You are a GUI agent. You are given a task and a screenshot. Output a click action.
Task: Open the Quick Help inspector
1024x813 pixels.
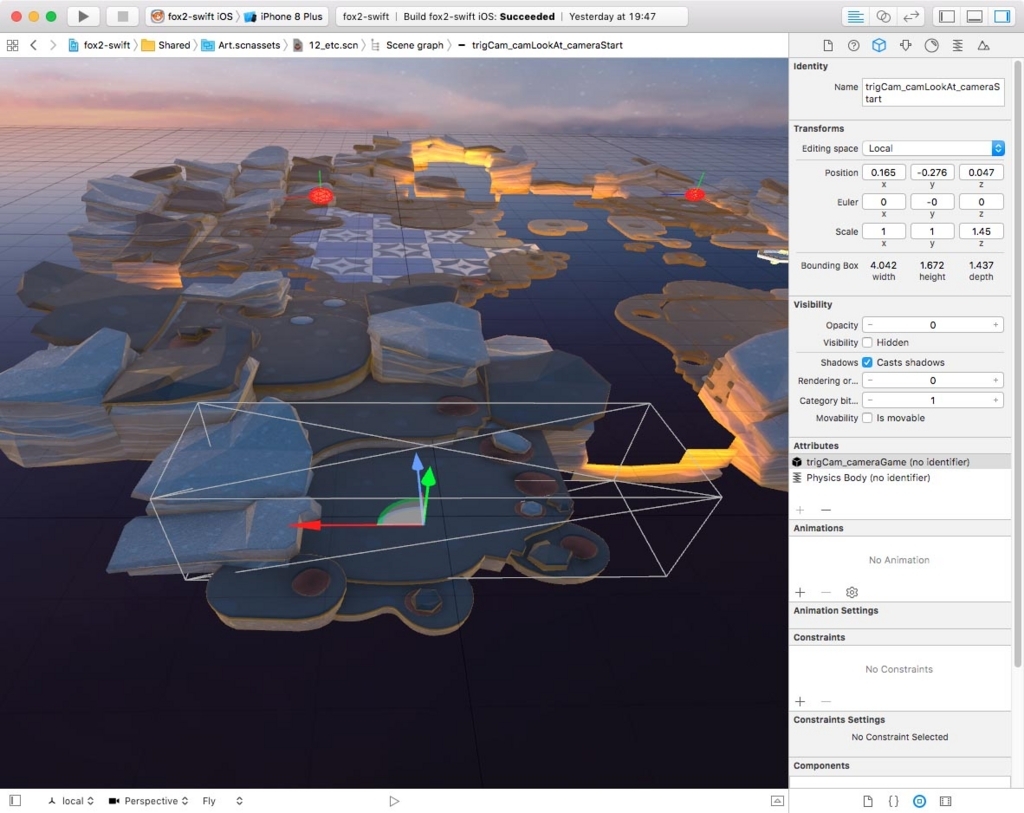[x=853, y=45]
